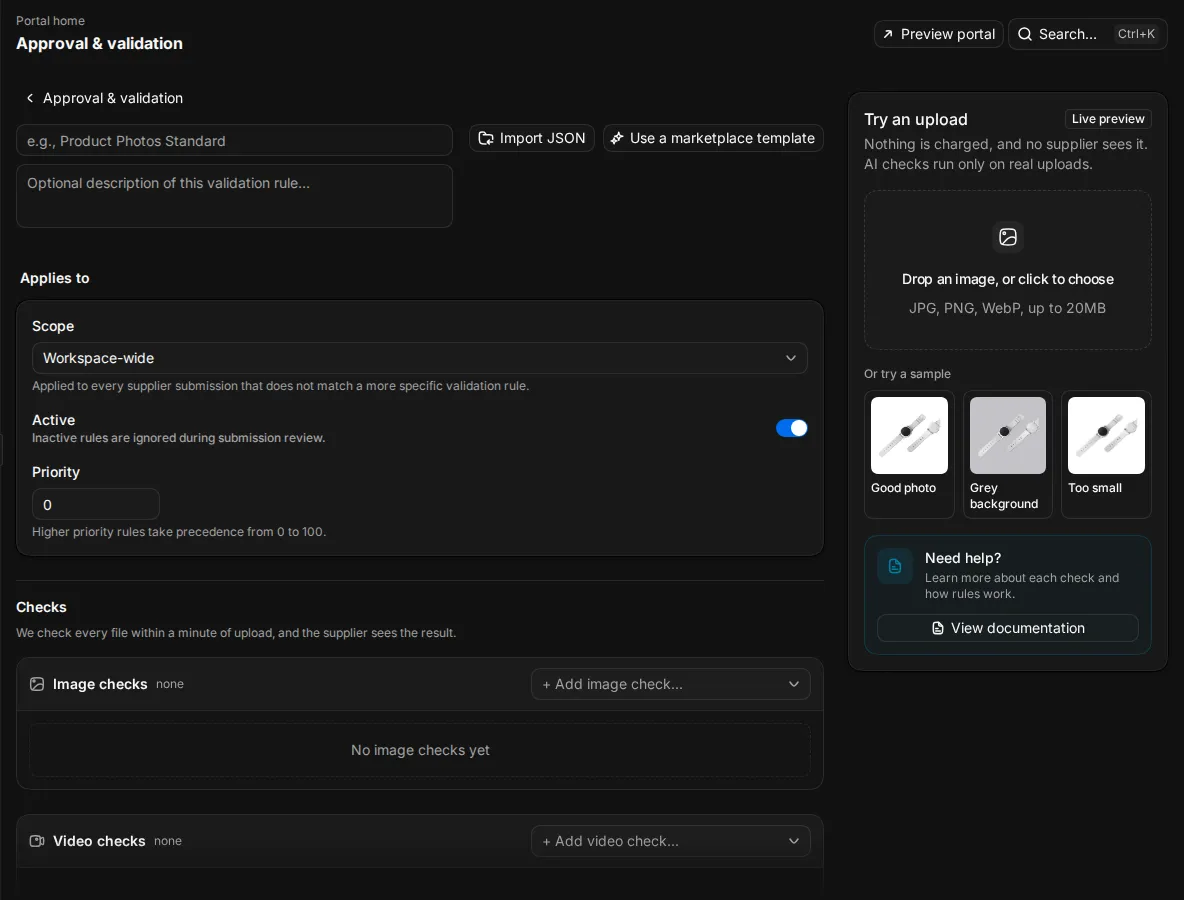Click the Need help document icon
The height and width of the screenshot is (900, 1184).
(895, 566)
